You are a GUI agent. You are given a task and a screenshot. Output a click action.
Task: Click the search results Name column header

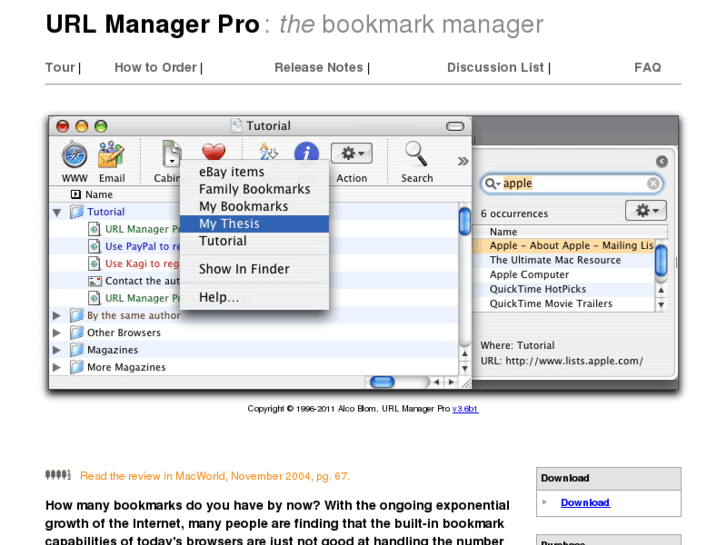(x=570, y=231)
